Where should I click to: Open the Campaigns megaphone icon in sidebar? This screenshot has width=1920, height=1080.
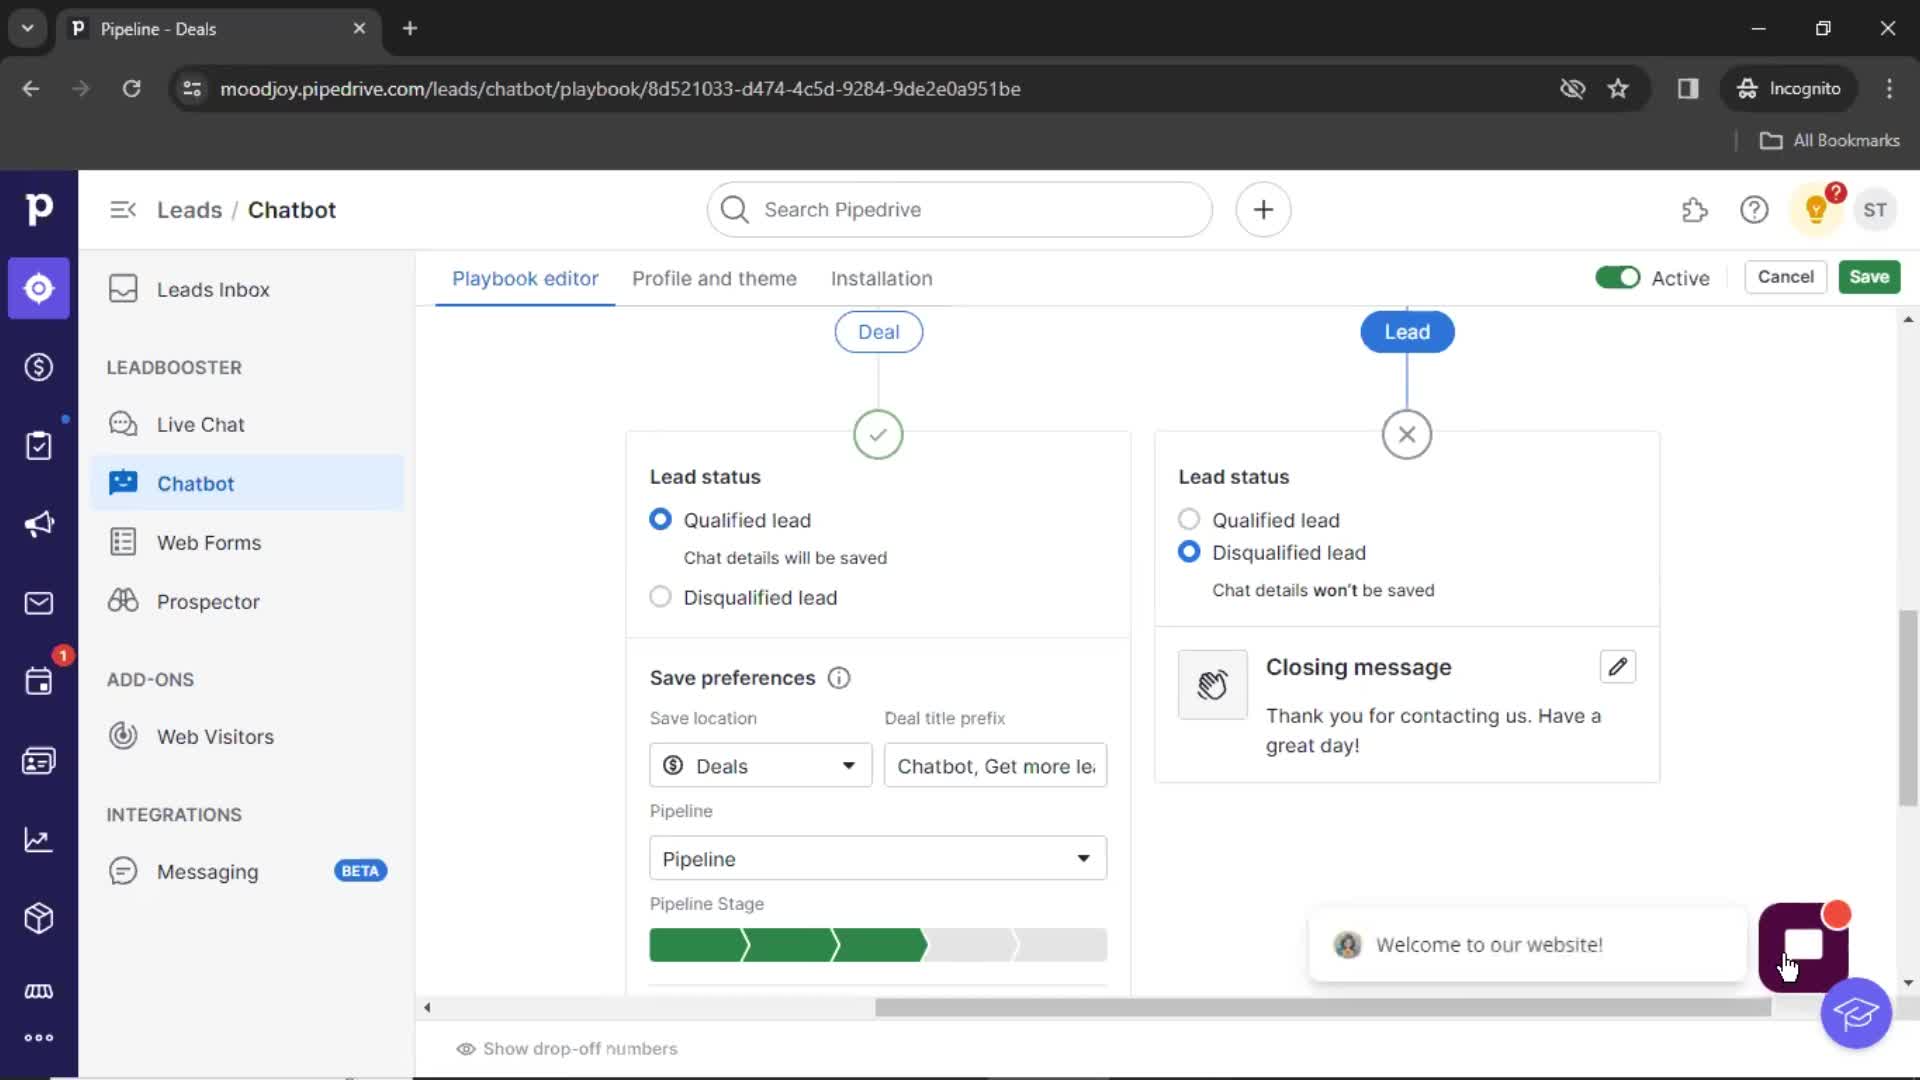coord(38,524)
